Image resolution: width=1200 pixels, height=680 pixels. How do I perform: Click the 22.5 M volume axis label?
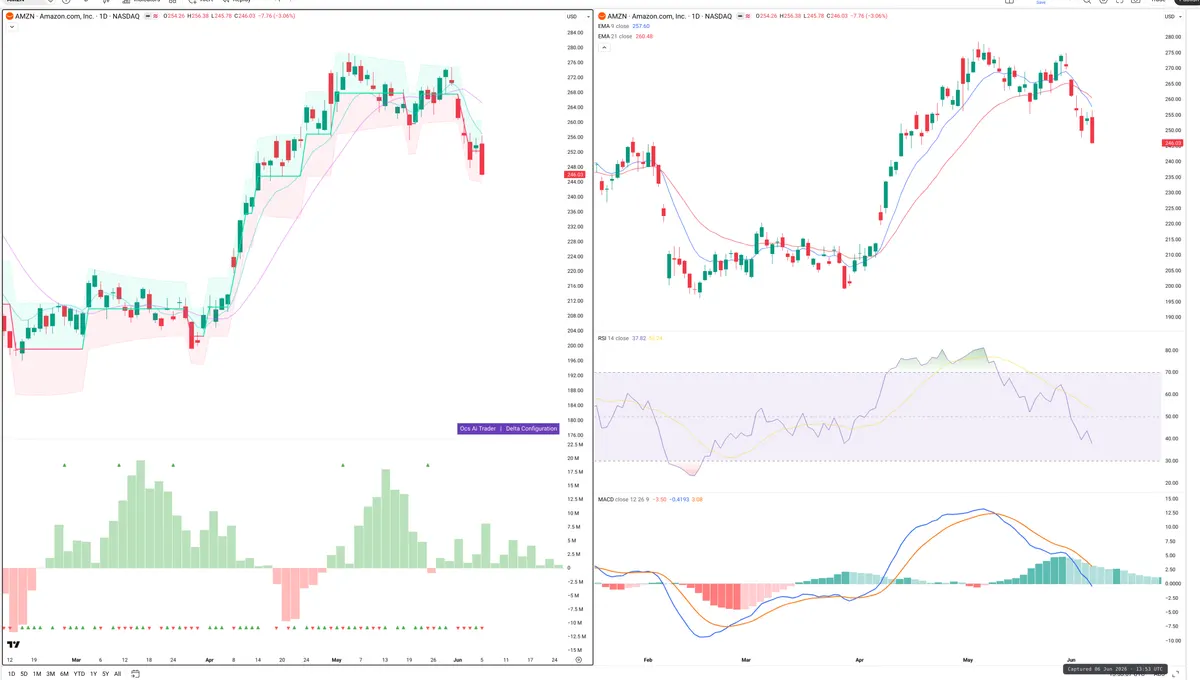point(575,445)
